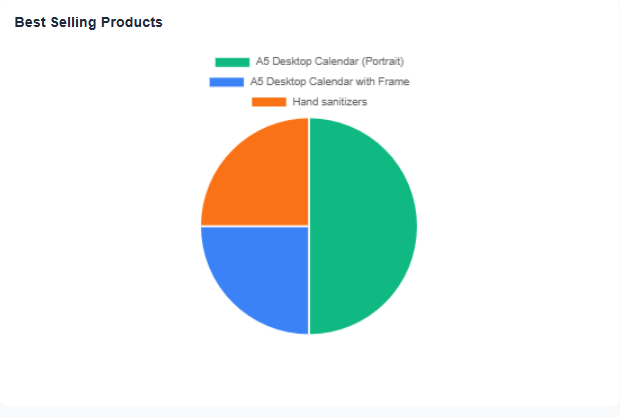The width and height of the screenshot is (620, 417).
Task: Click the blue legend color box
Action: (226, 82)
